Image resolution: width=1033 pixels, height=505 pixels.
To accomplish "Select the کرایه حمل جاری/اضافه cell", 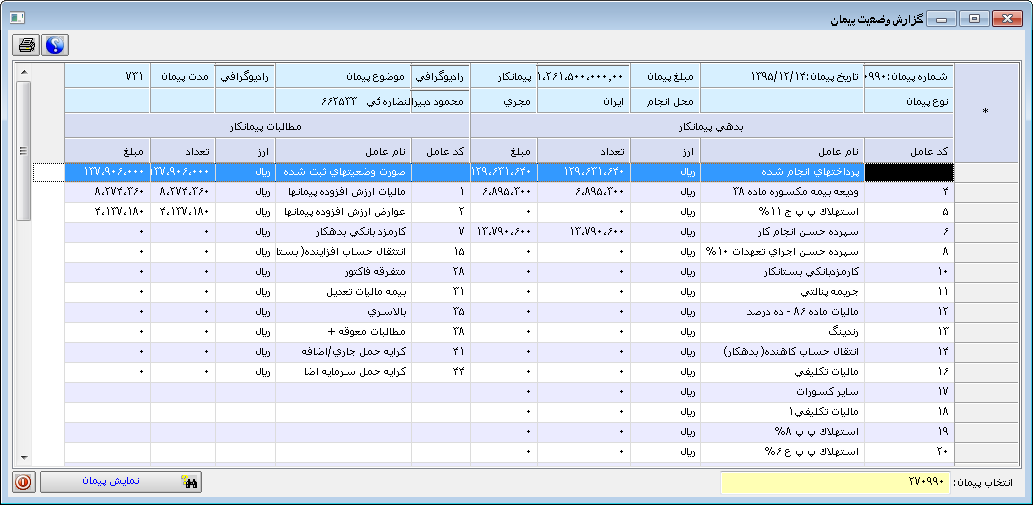I will coord(343,352).
